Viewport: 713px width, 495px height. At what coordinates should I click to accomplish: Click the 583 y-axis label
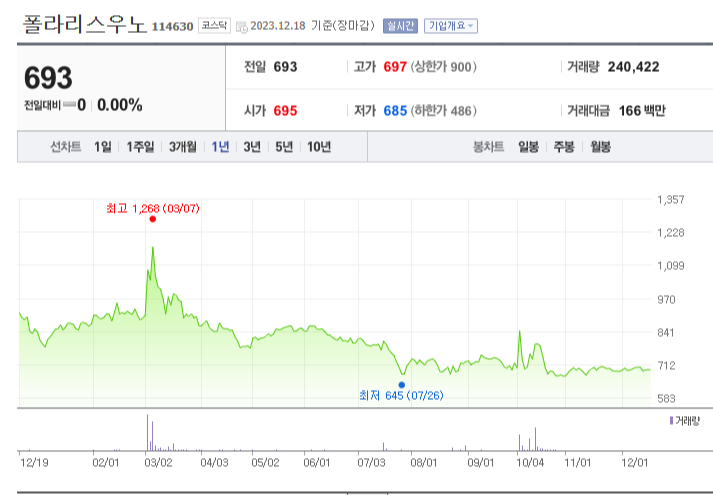[666, 399]
